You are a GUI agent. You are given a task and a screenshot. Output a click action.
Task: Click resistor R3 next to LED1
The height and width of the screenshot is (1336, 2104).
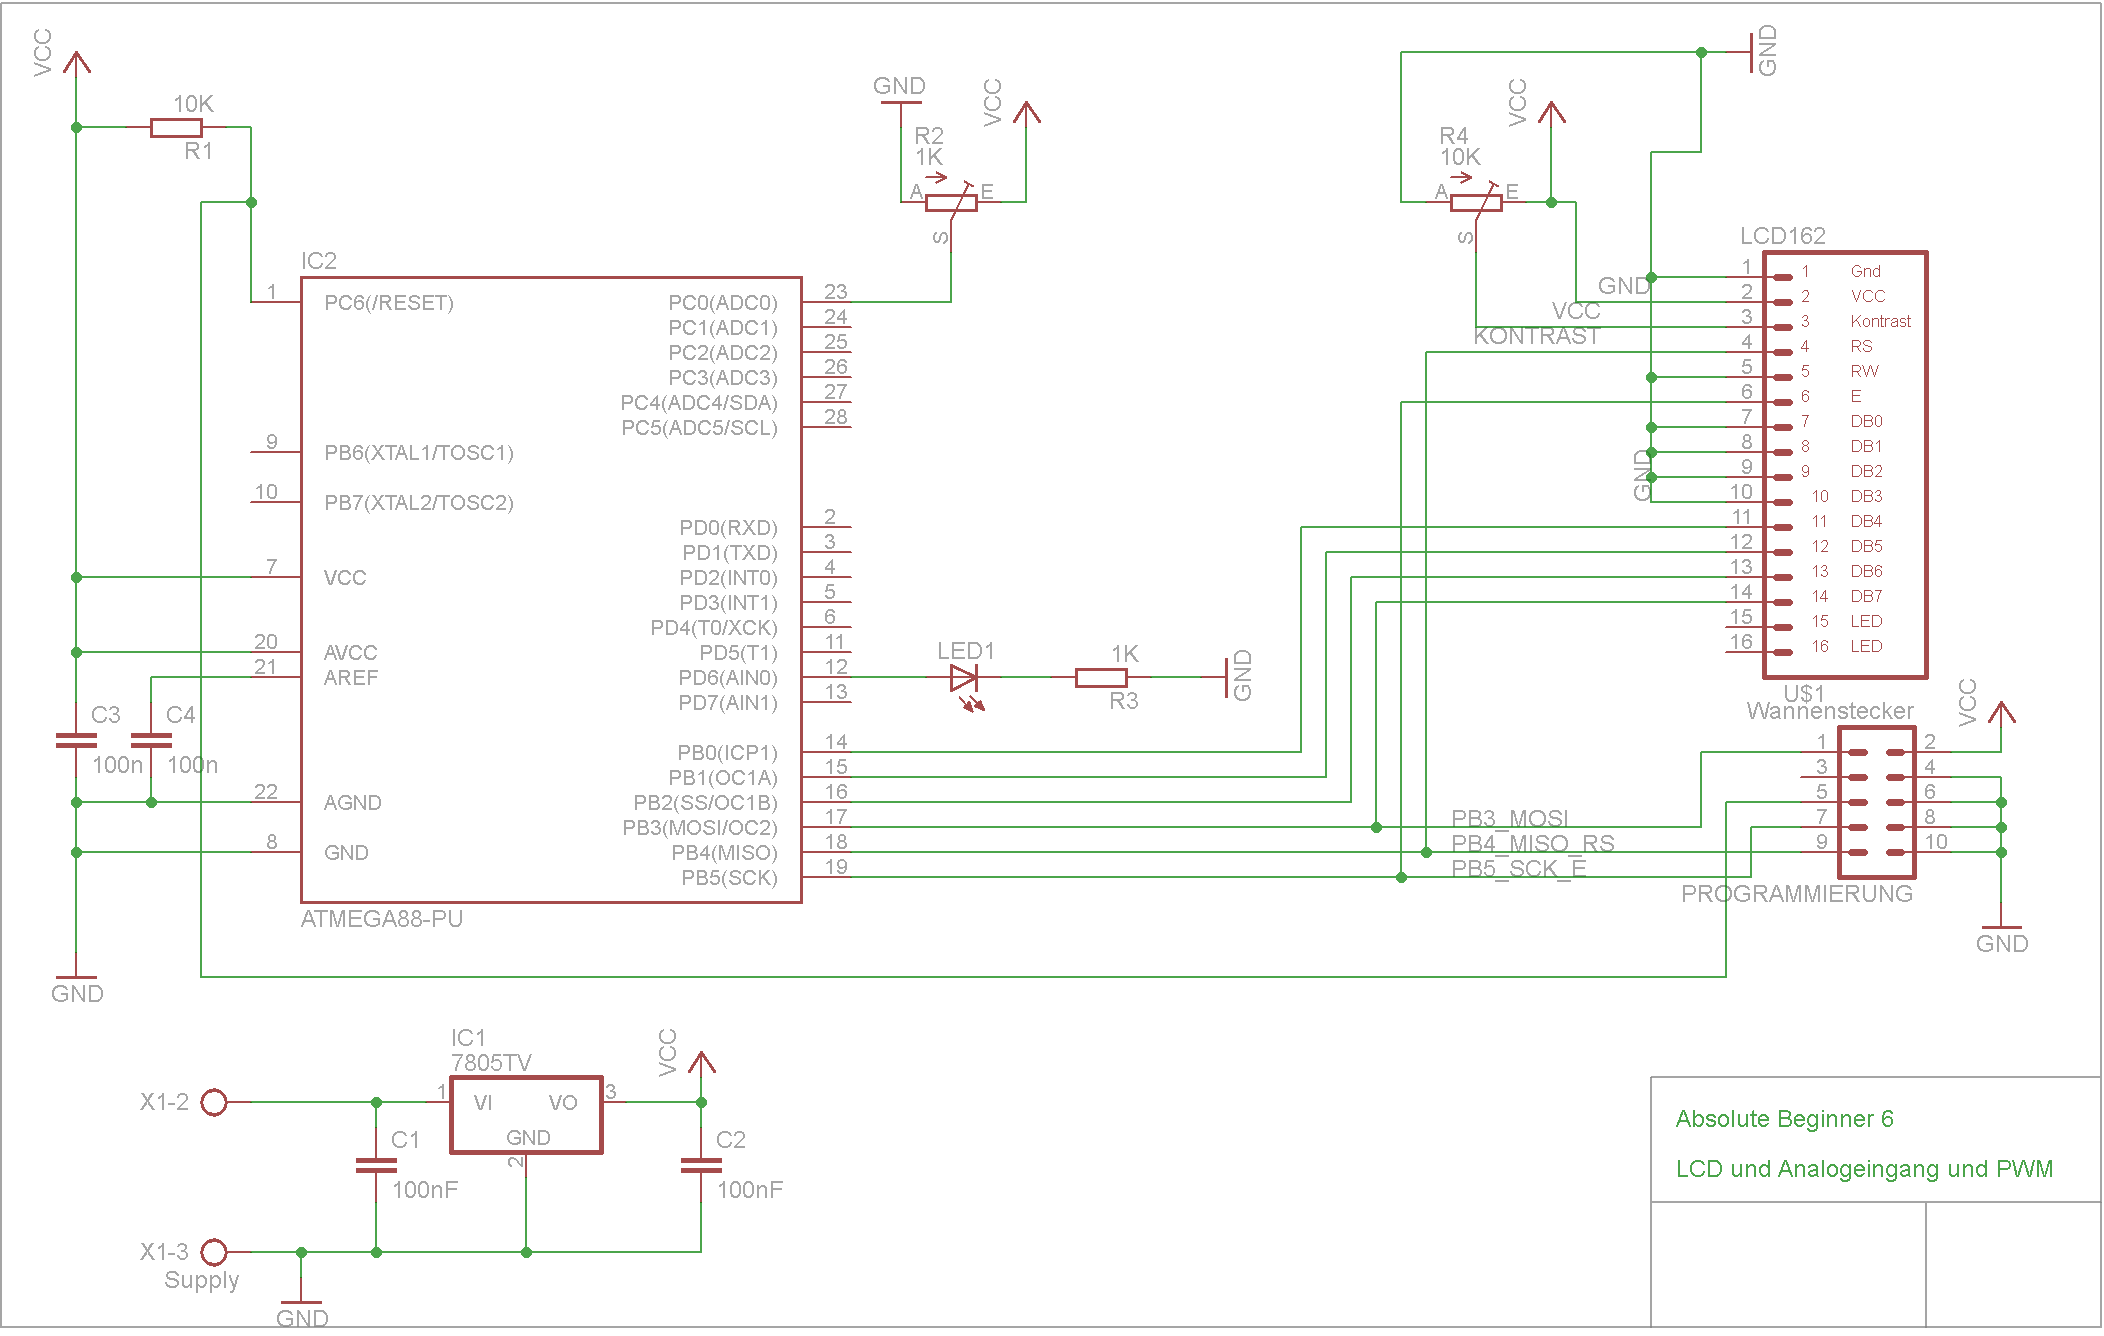(1101, 678)
